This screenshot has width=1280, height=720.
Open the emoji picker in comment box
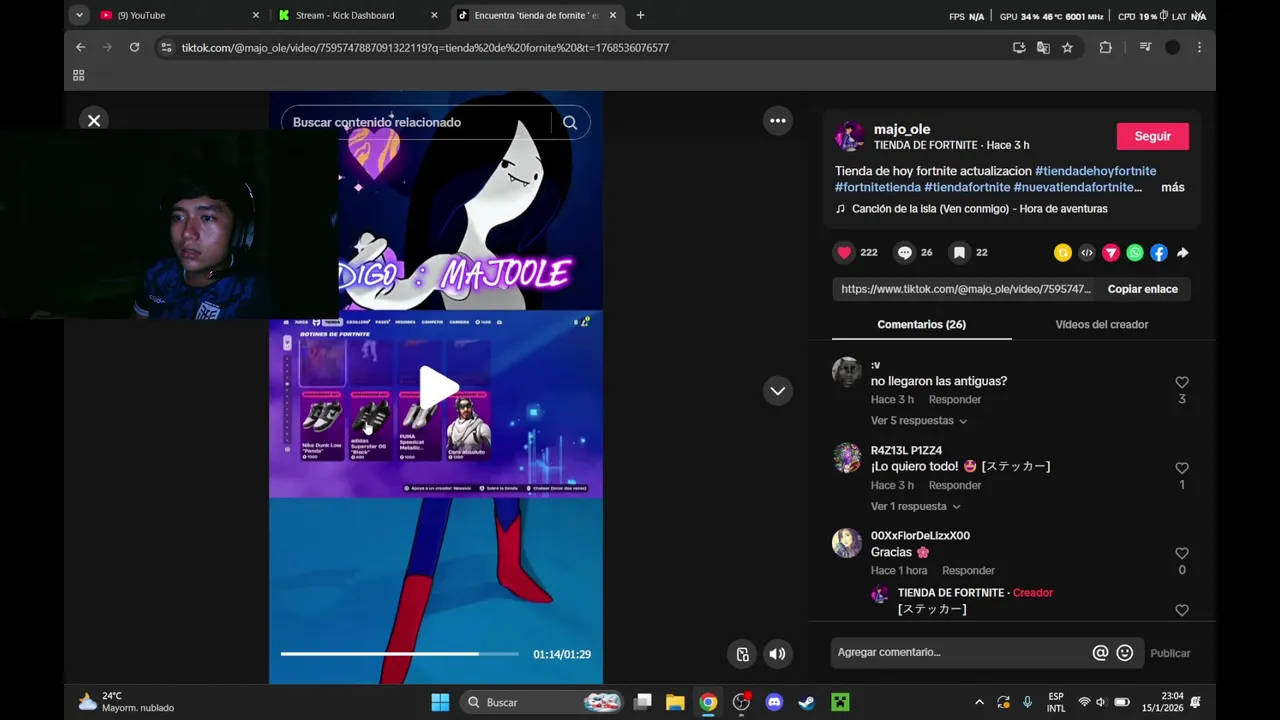point(1125,653)
